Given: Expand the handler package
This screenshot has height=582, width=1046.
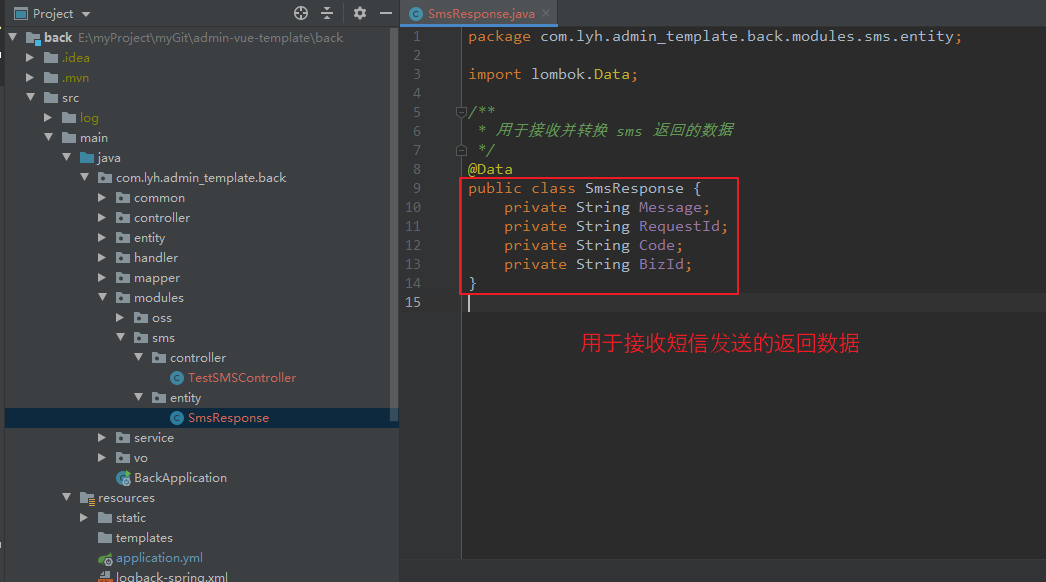Looking at the screenshot, I should pyautogui.click(x=102, y=258).
